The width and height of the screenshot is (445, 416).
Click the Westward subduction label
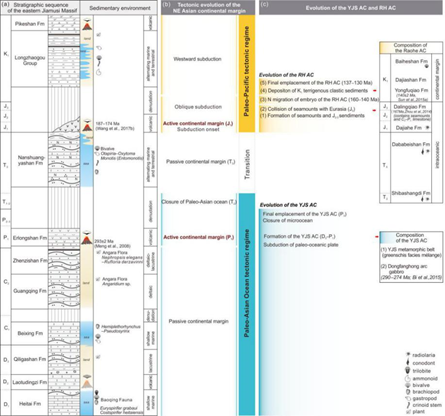tap(197, 59)
